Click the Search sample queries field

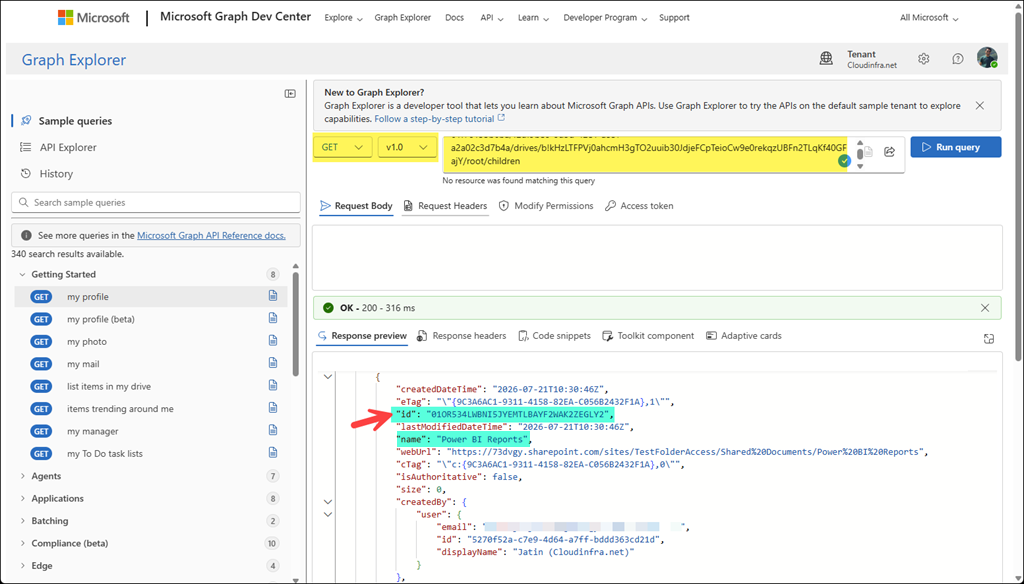pos(155,203)
